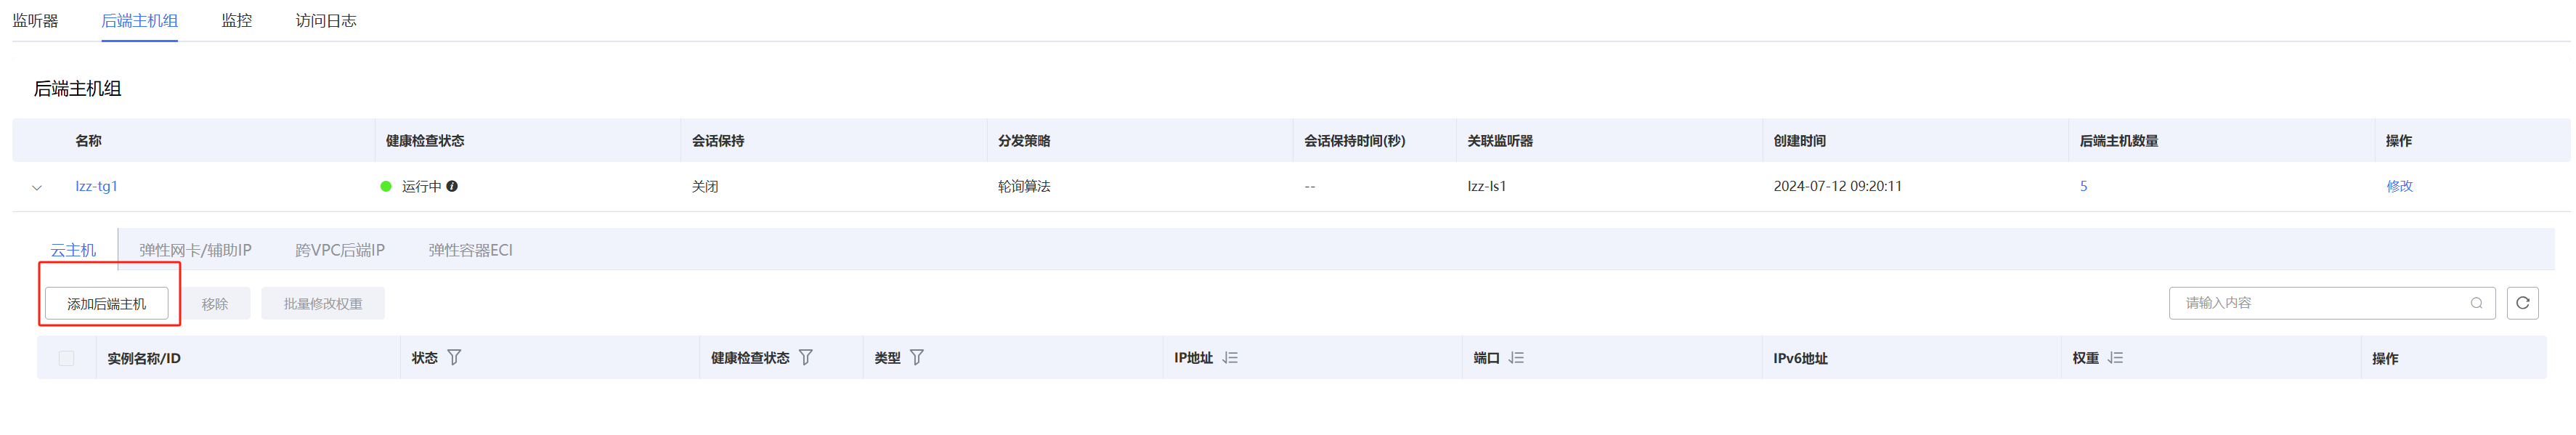
Task: Click the refresh icon beside search box
Action: [2521, 303]
